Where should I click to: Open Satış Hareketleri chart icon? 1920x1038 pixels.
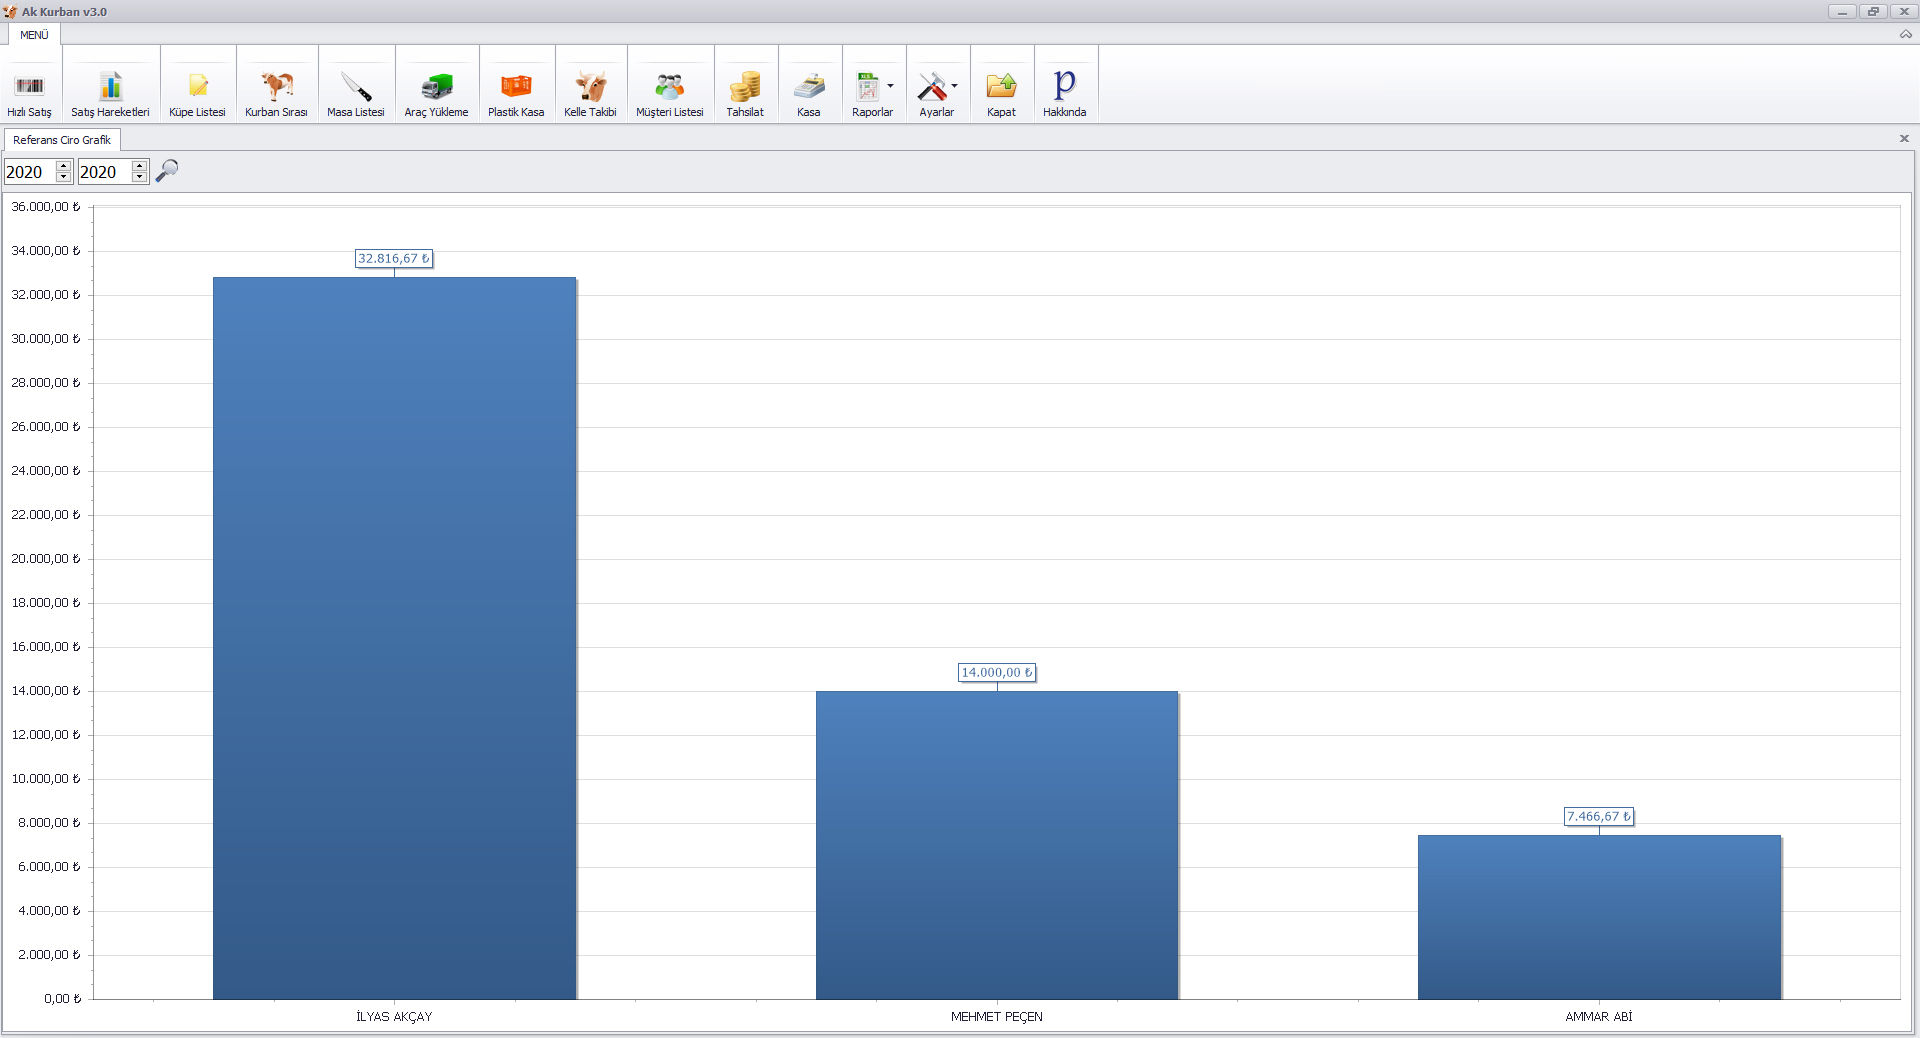coord(110,88)
